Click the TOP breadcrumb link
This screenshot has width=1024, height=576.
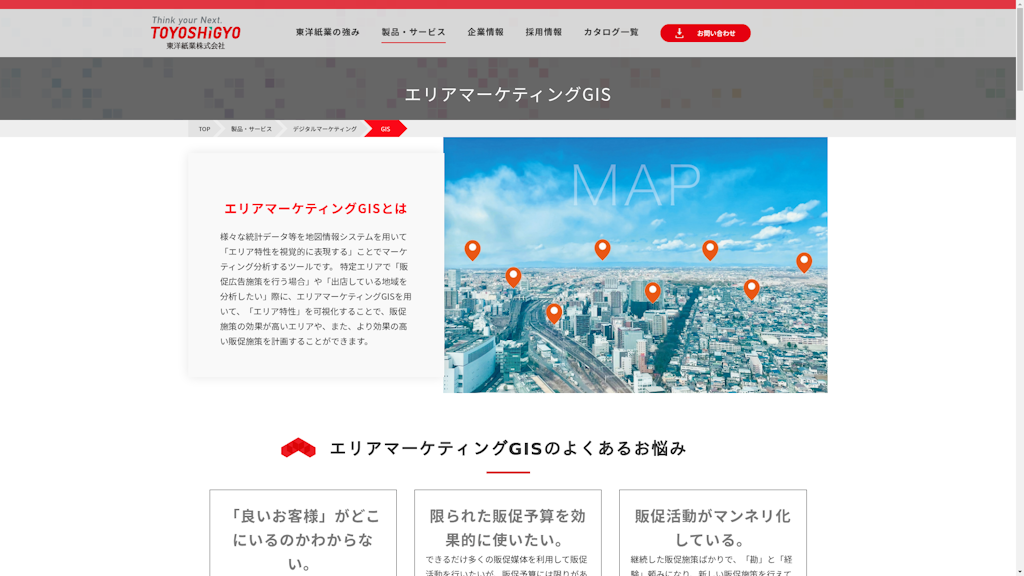click(204, 129)
